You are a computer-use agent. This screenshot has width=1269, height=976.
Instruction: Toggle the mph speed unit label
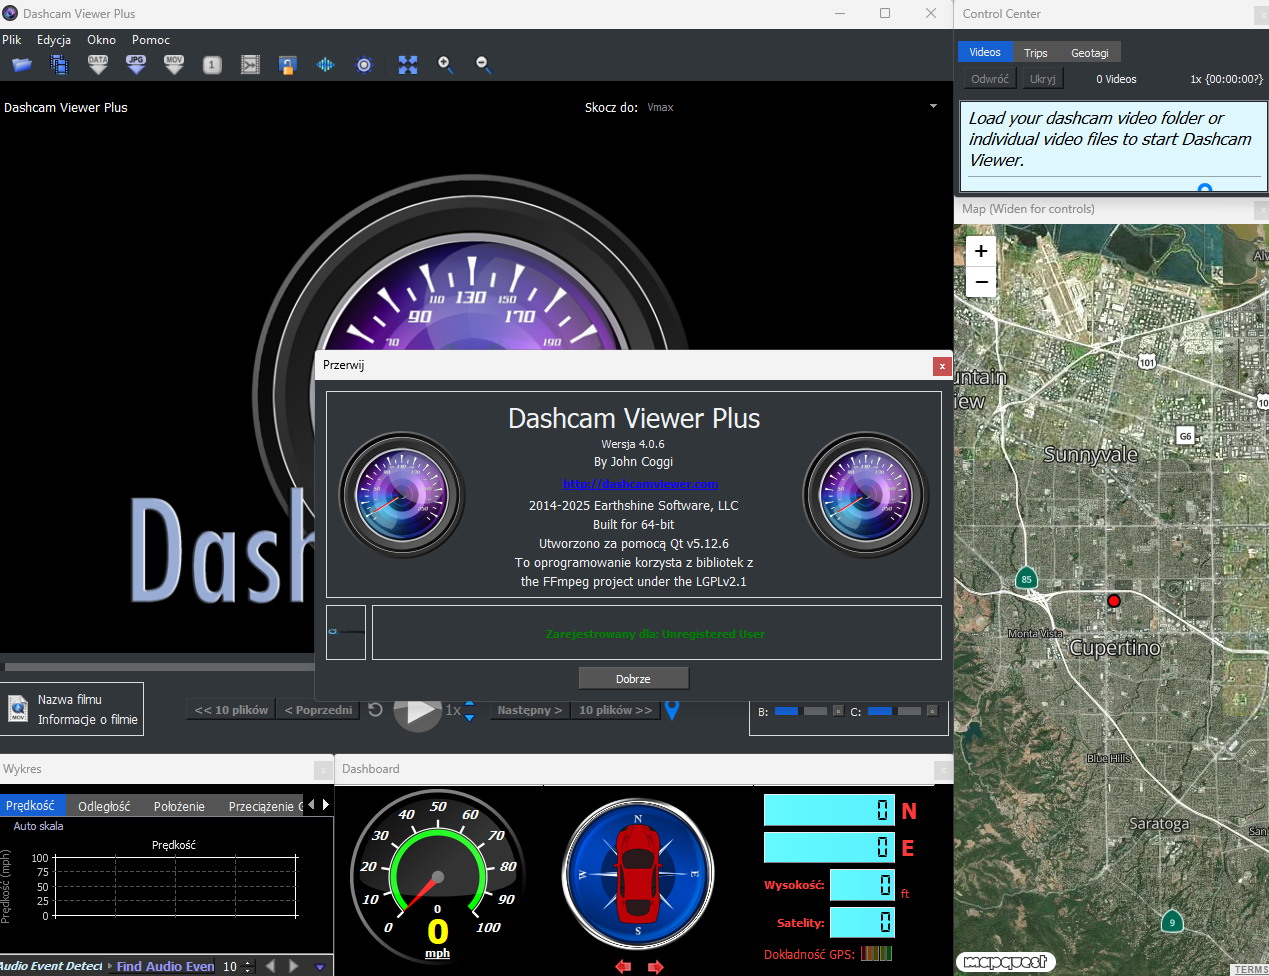[x=437, y=953]
